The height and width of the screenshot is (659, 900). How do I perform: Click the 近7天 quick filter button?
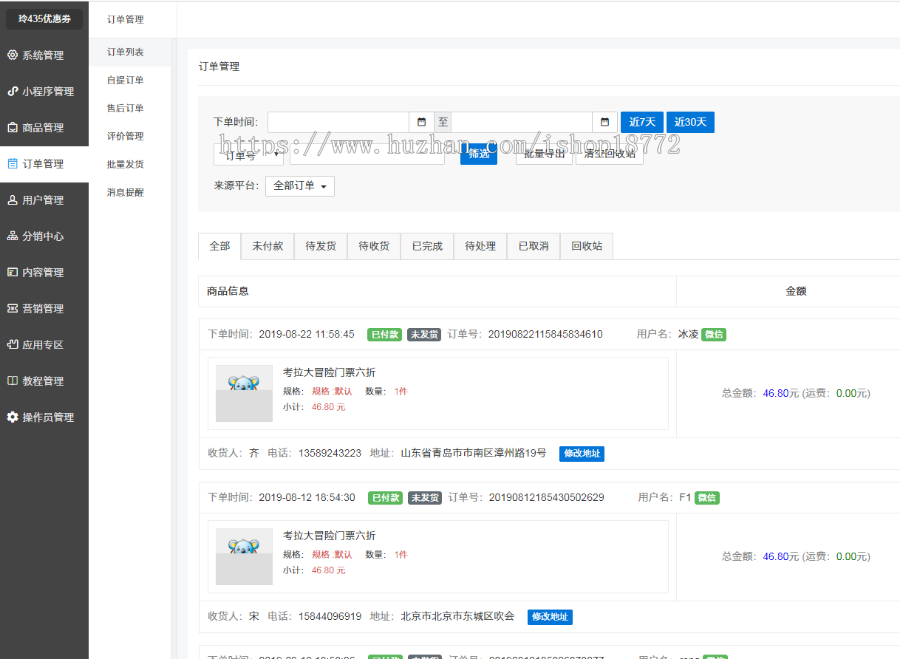642,121
